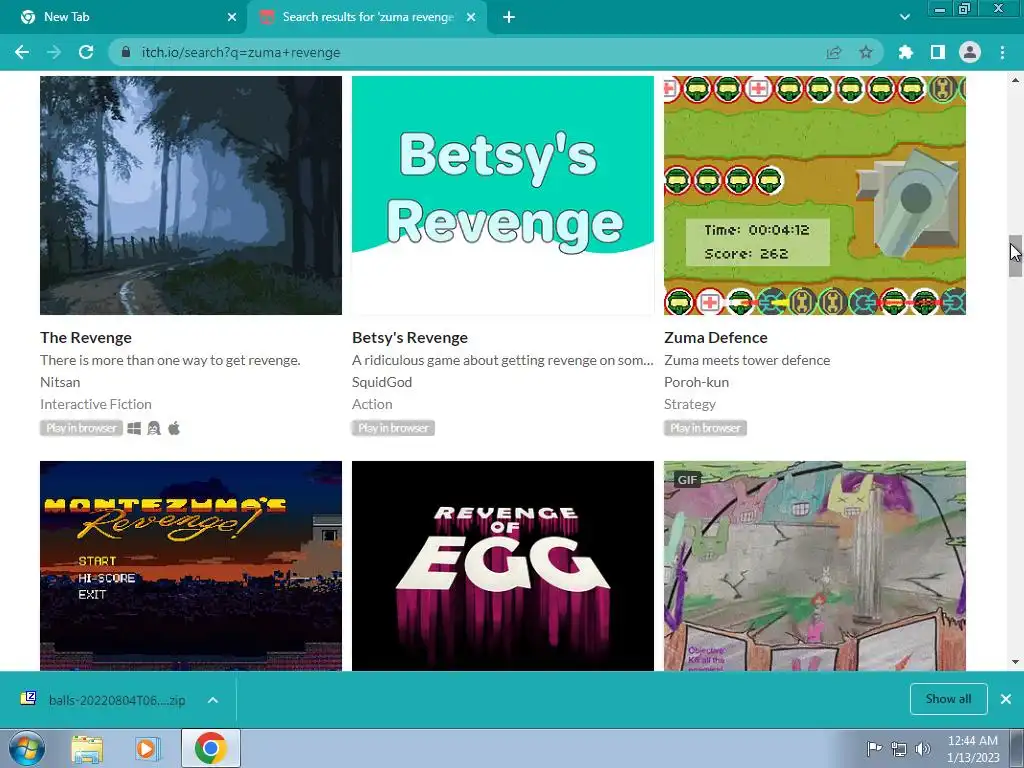This screenshot has height=768, width=1024.
Task: Click the lock icon in address bar
Action: [x=126, y=52]
